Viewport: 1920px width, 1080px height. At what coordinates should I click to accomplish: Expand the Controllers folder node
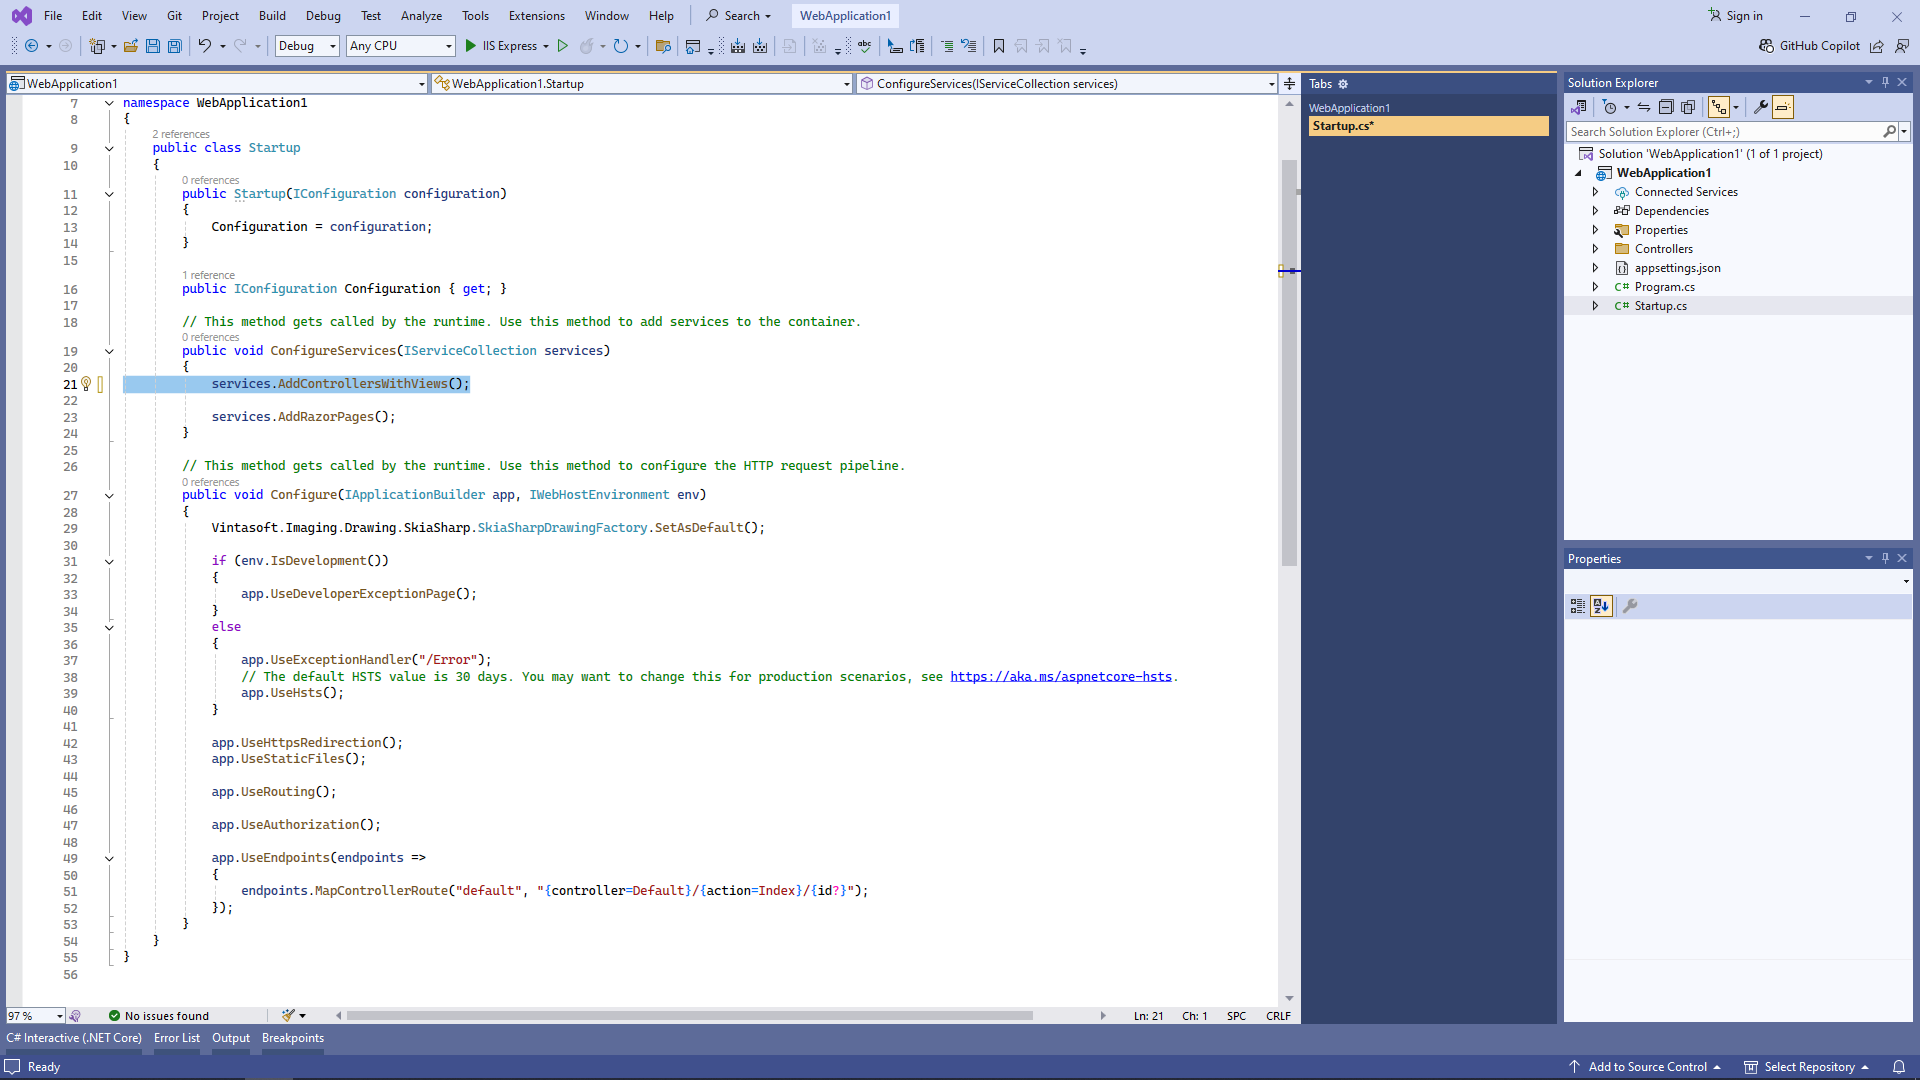coord(1595,249)
